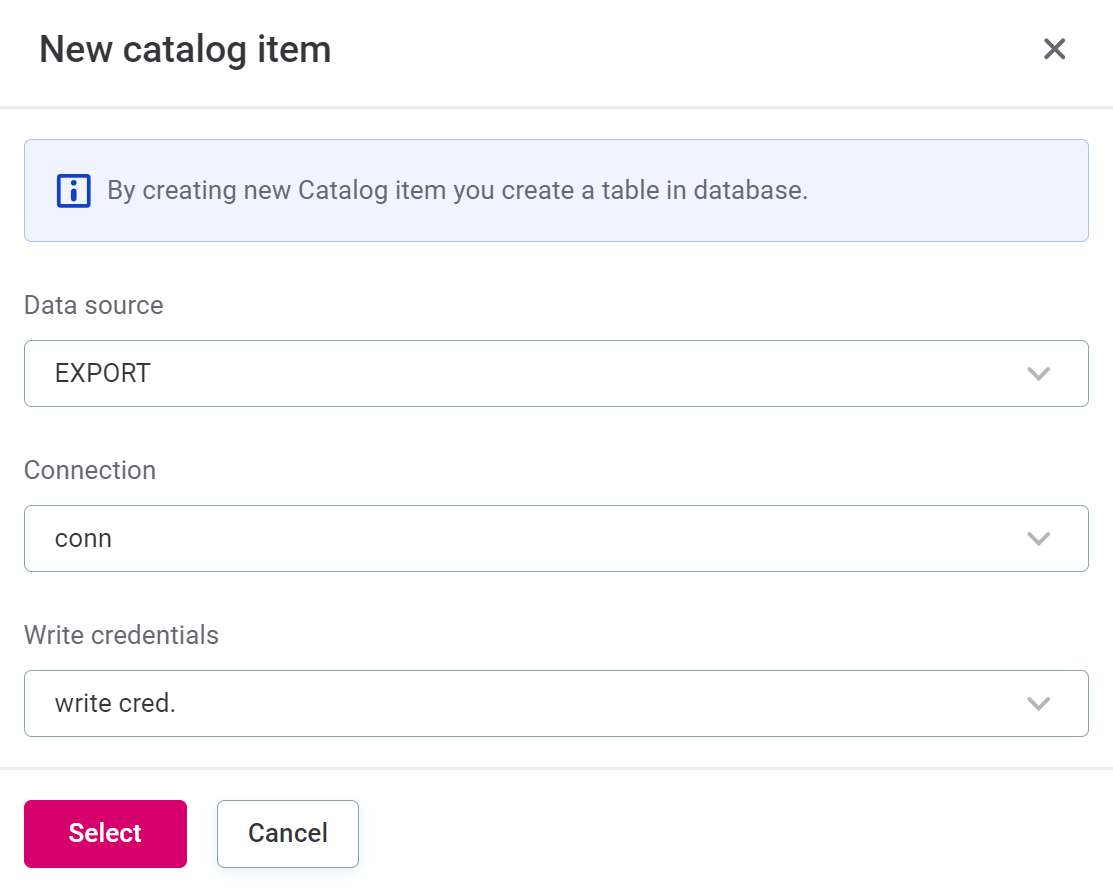Select the EXPORT value in the Data source field

[x=102, y=373]
